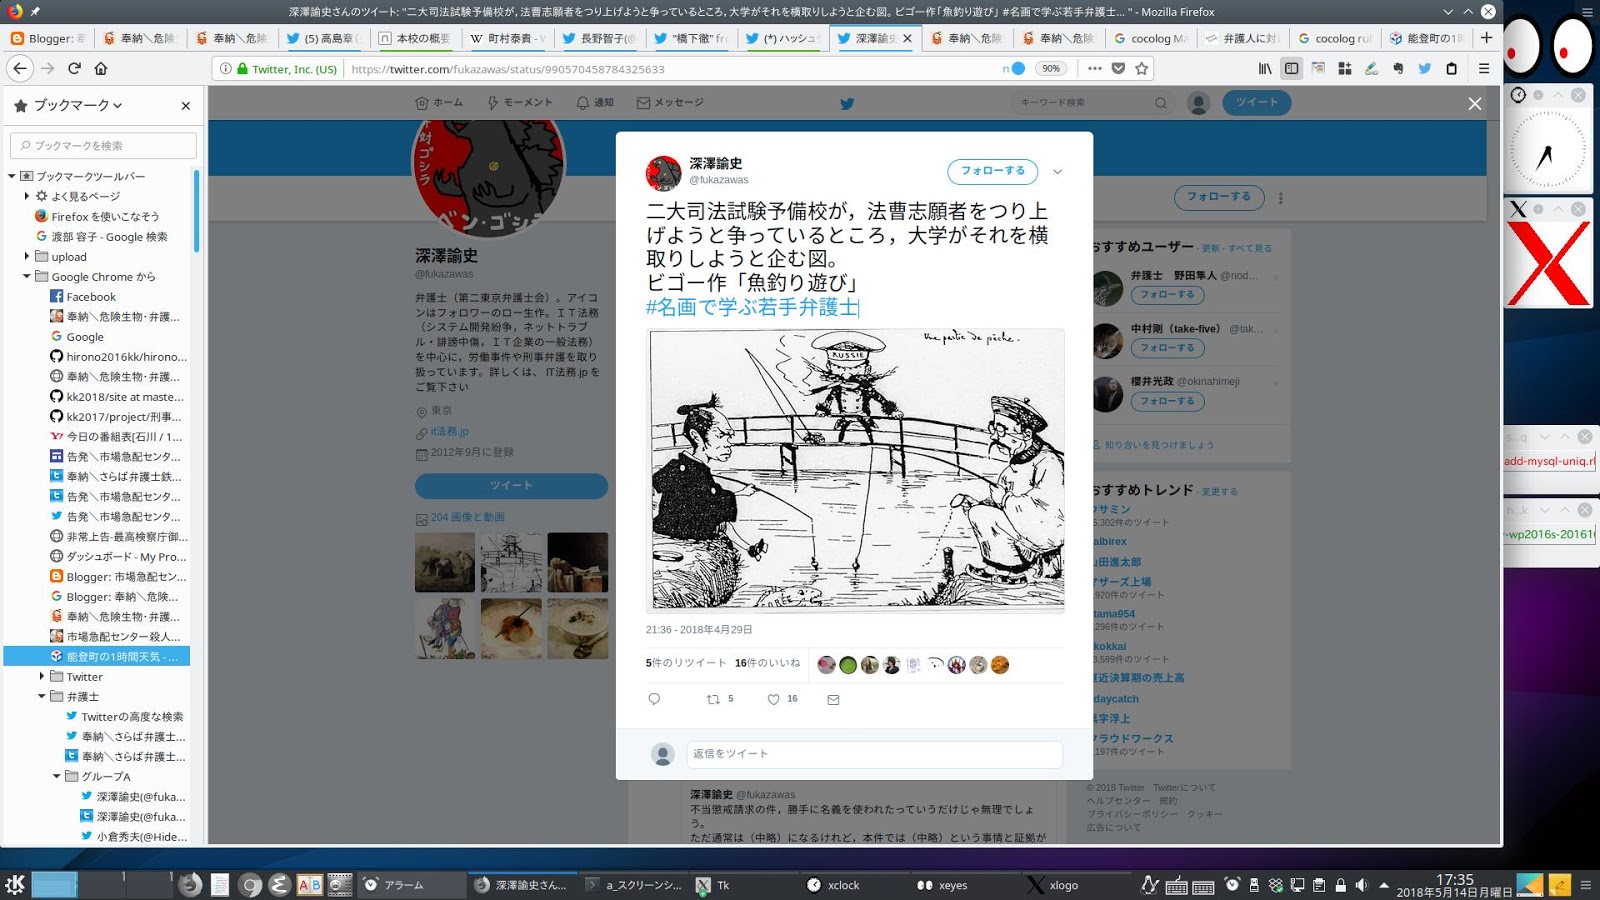Open the tweet options chevron dropdown
This screenshot has height=900, width=1600.
click(x=1057, y=172)
